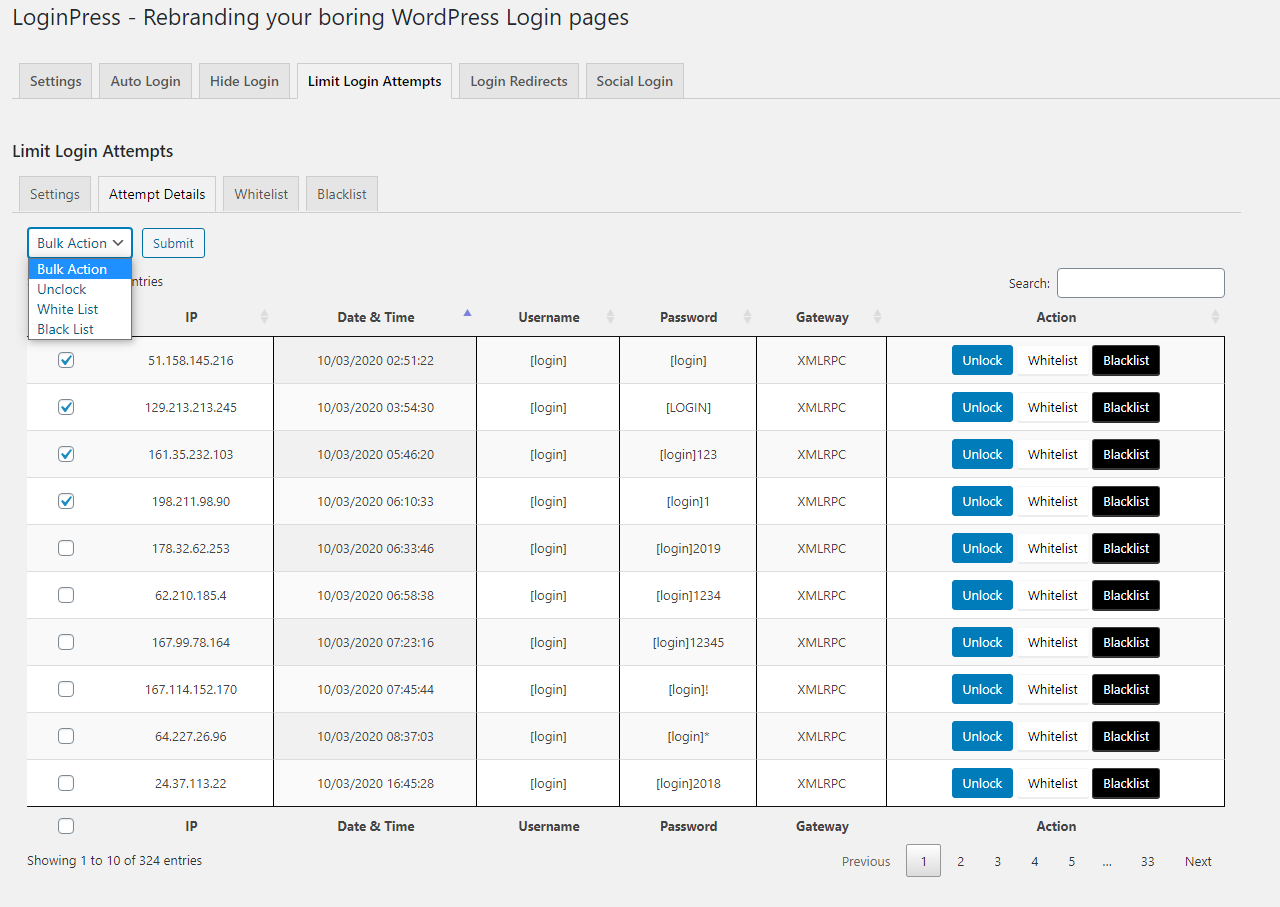Go to the Previous page of entries
1280x907 pixels.
pos(866,861)
